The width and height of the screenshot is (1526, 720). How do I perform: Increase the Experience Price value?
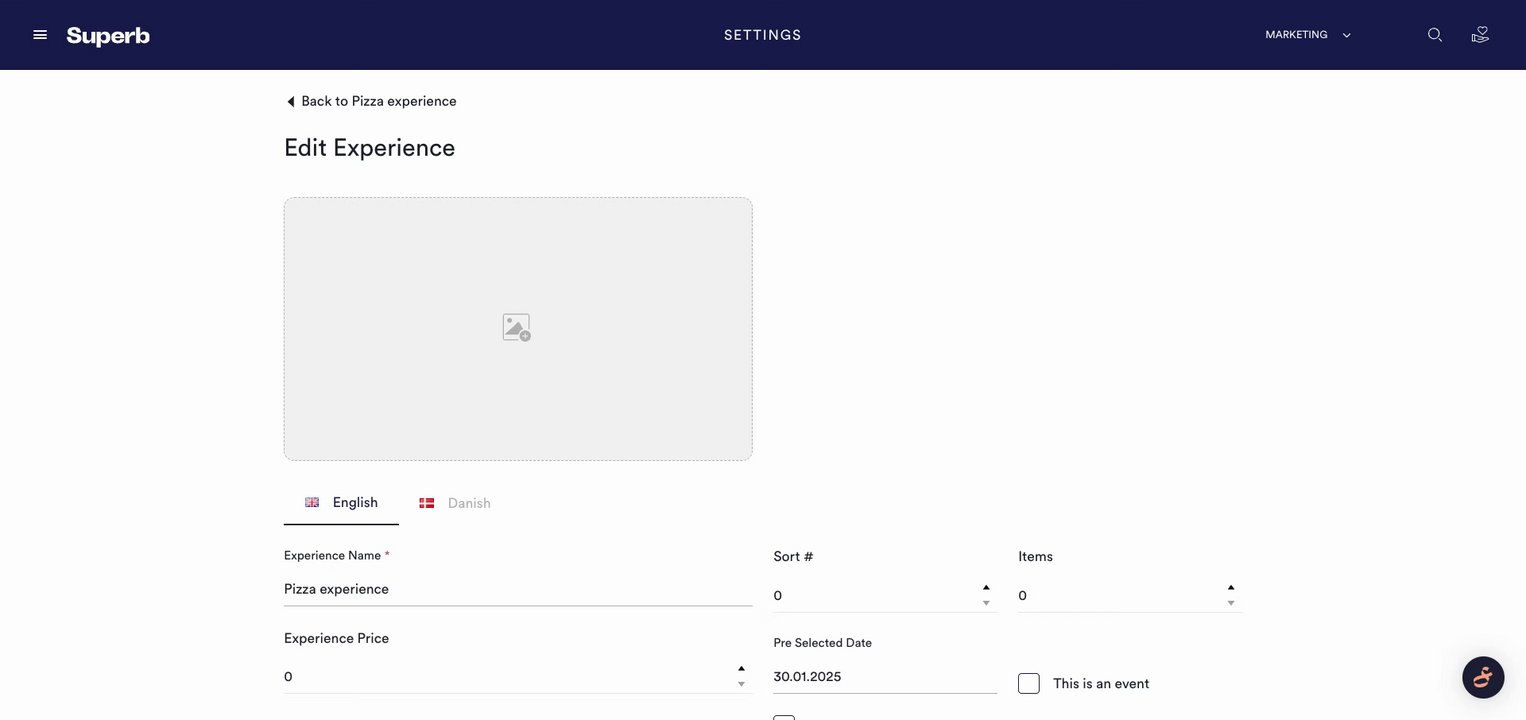click(741, 669)
